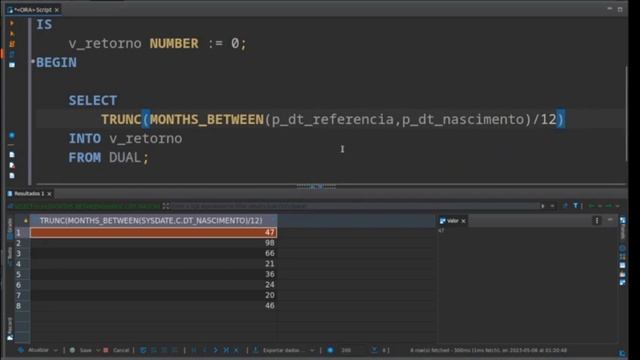Click the results filter expression field
Screen dimensions: 640x360
355,206
